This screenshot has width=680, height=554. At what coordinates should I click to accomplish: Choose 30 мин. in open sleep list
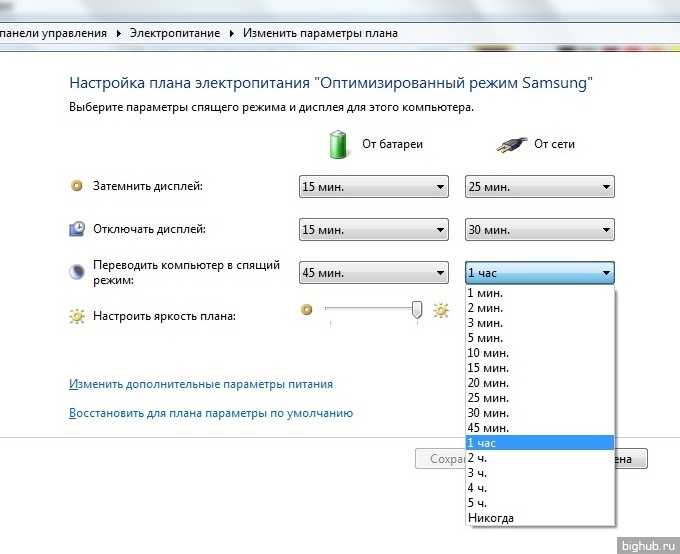540,413
